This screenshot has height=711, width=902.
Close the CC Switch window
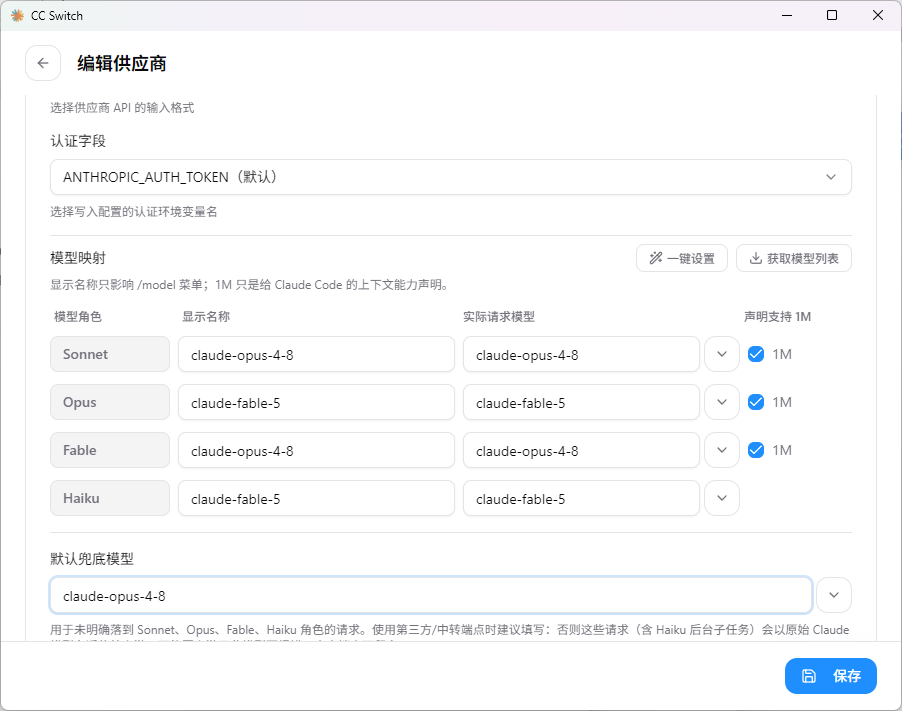tap(878, 16)
